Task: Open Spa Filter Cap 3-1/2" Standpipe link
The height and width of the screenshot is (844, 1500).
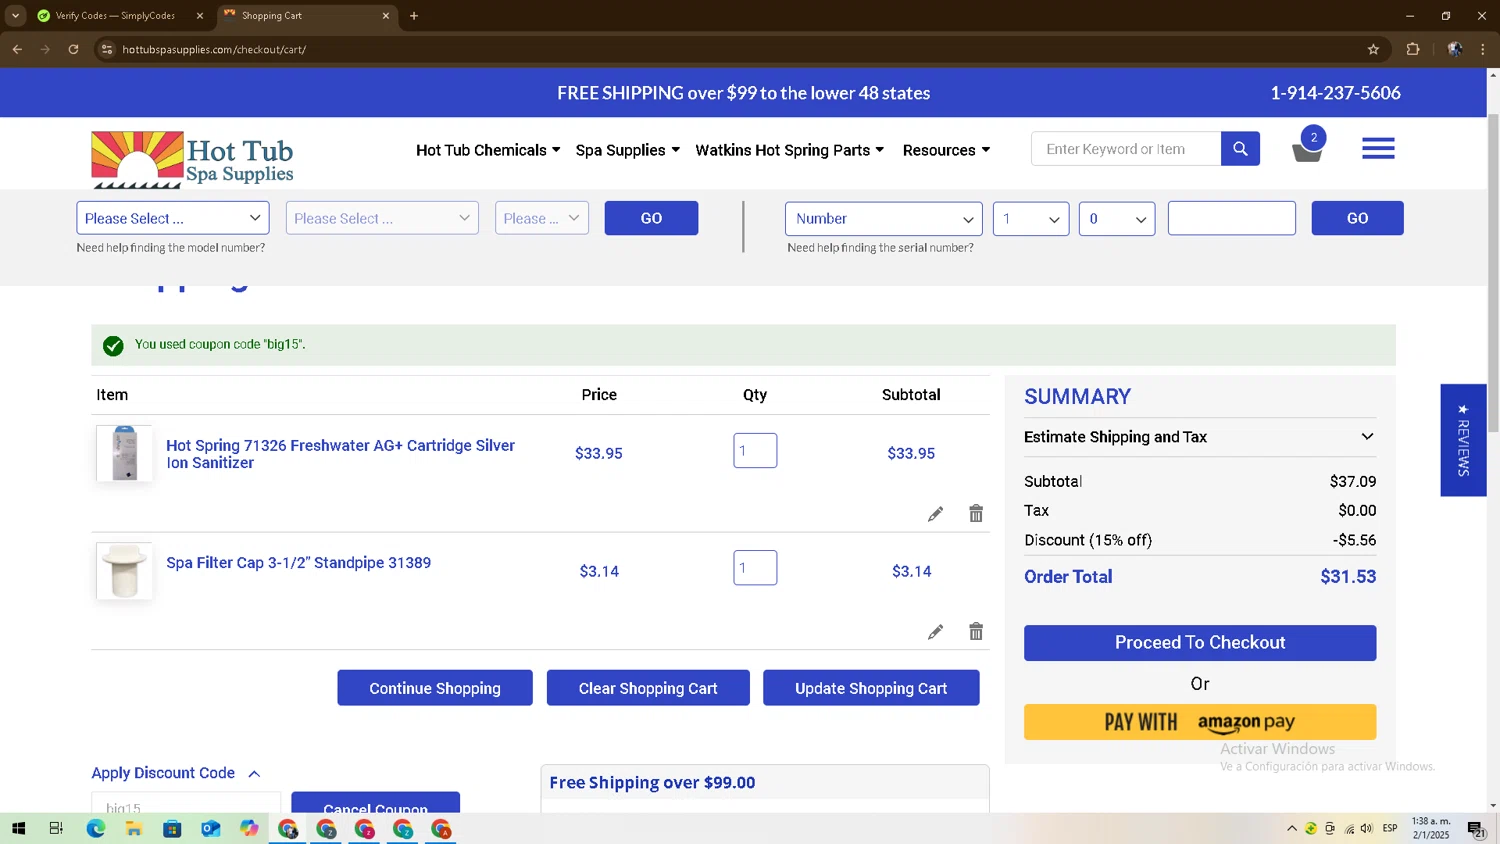Action: click(x=298, y=563)
